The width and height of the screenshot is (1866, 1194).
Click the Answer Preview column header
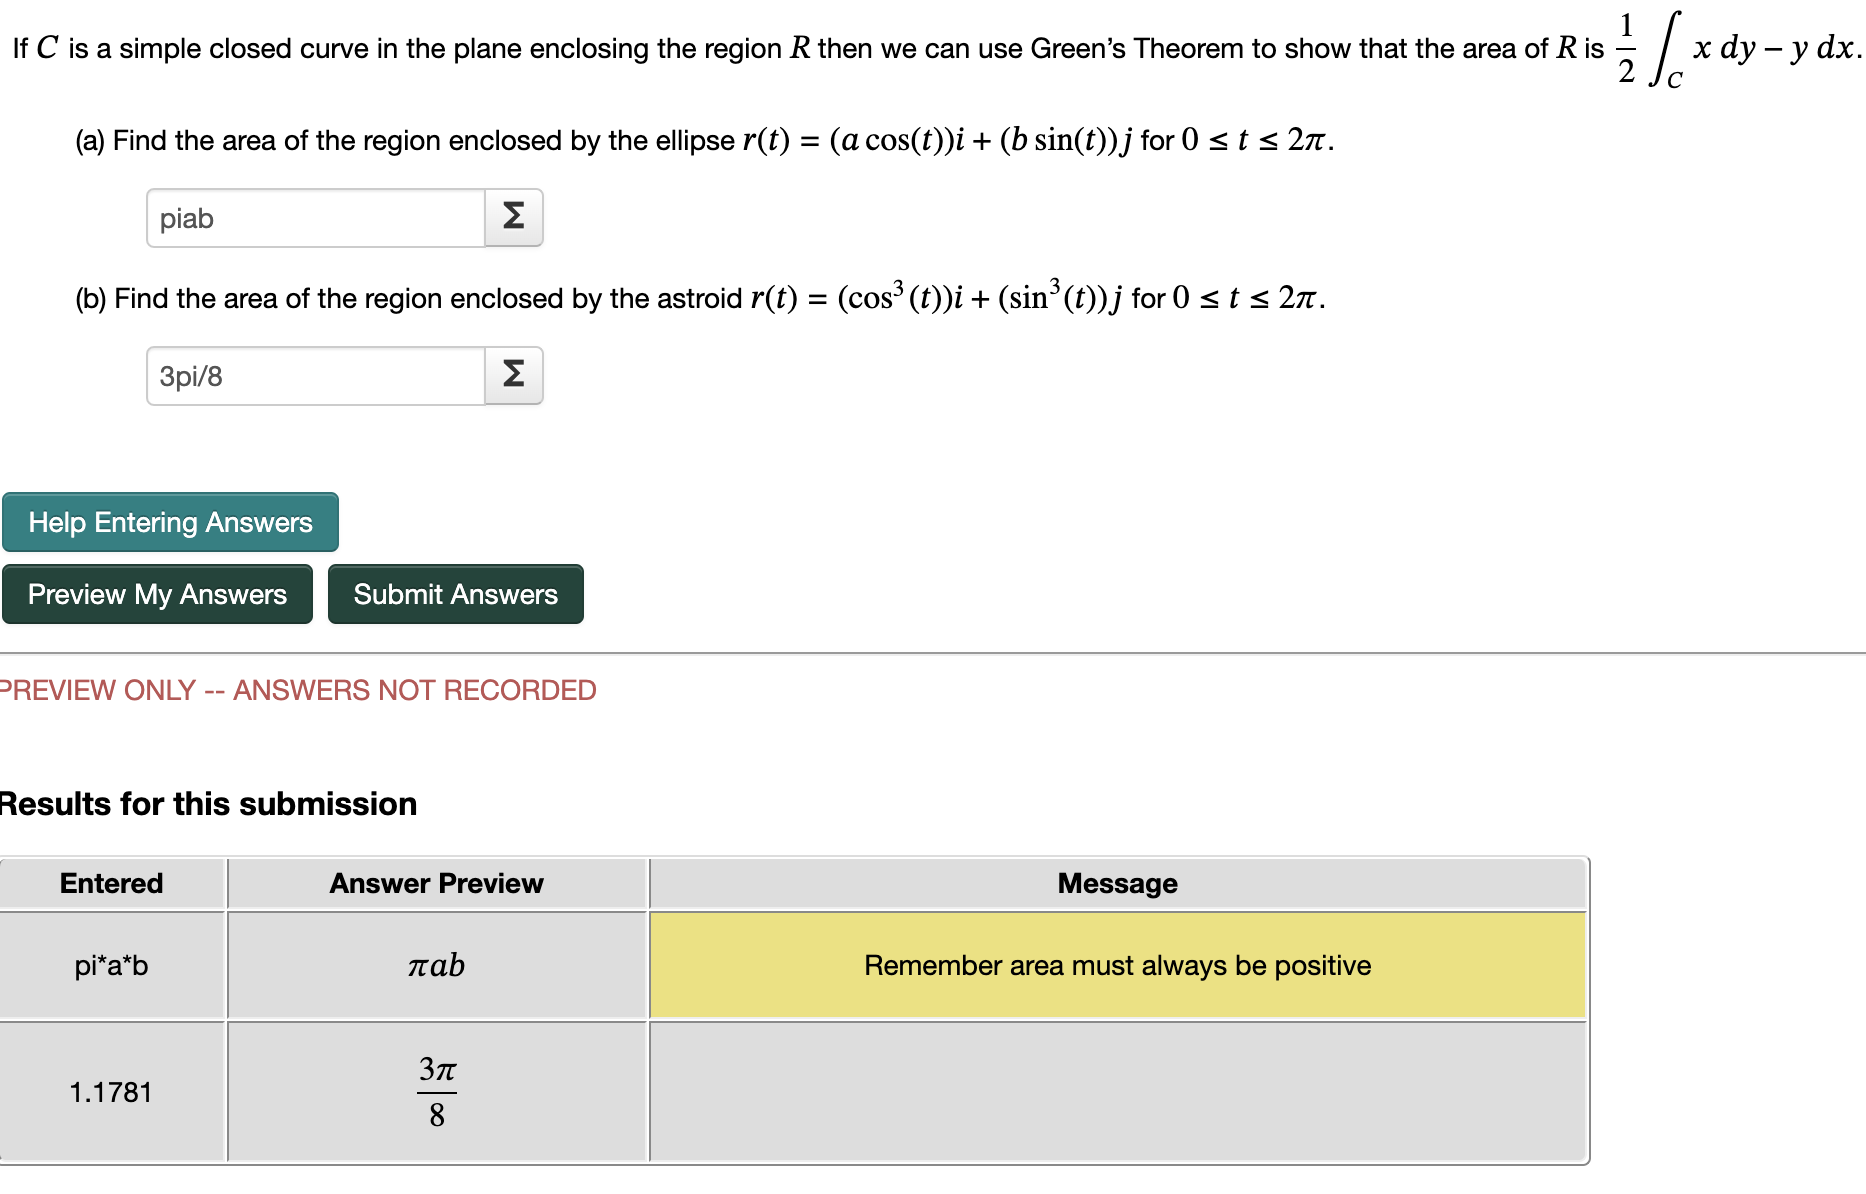click(436, 883)
